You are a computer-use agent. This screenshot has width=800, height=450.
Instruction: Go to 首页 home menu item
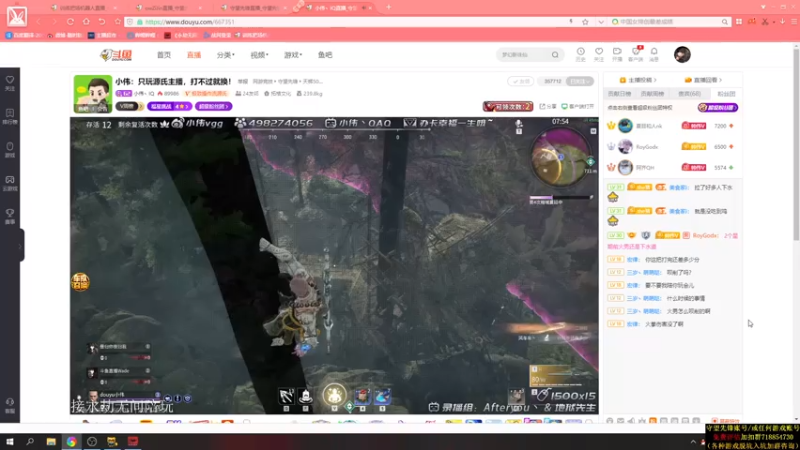pyautogui.click(x=164, y=55)
